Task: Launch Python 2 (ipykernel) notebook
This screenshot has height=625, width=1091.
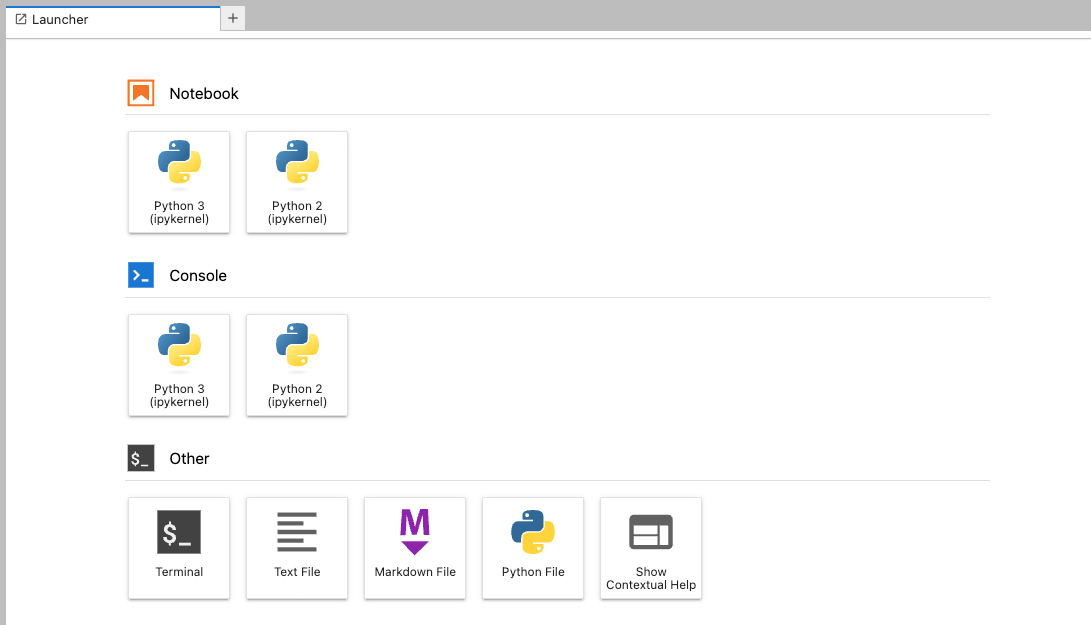Action: [x=297, y=182]
